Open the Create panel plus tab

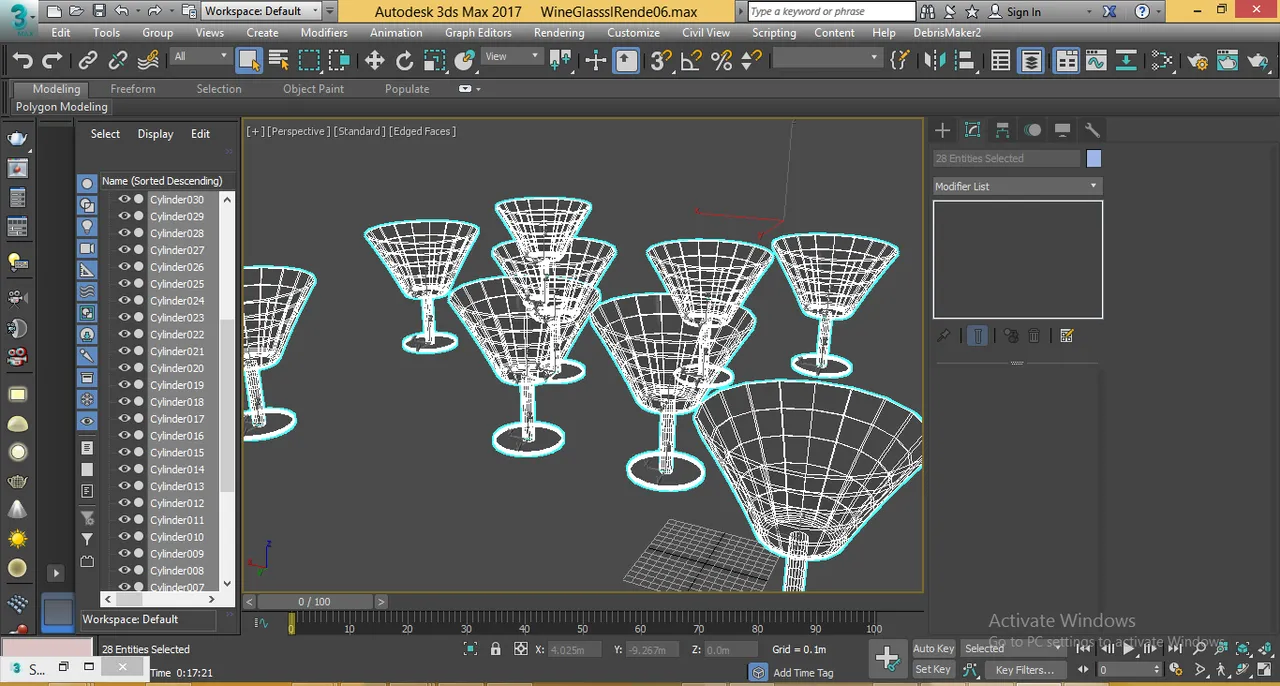coord(942,130)
